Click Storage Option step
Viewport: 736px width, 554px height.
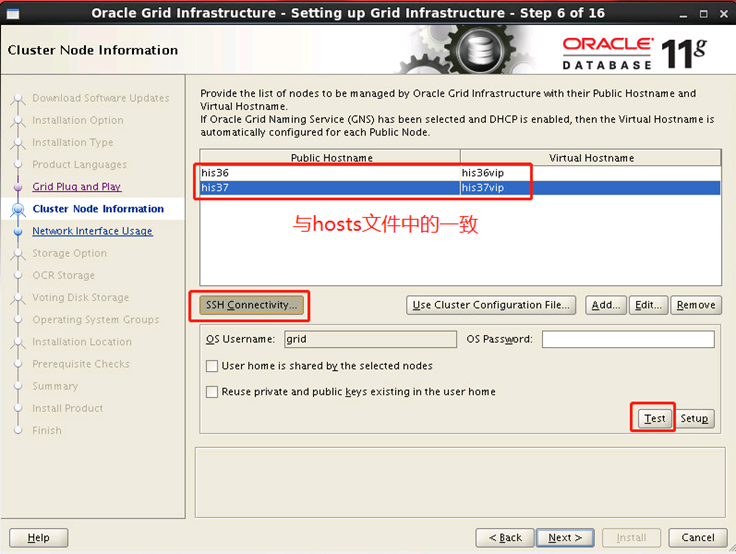click(69, 253)
